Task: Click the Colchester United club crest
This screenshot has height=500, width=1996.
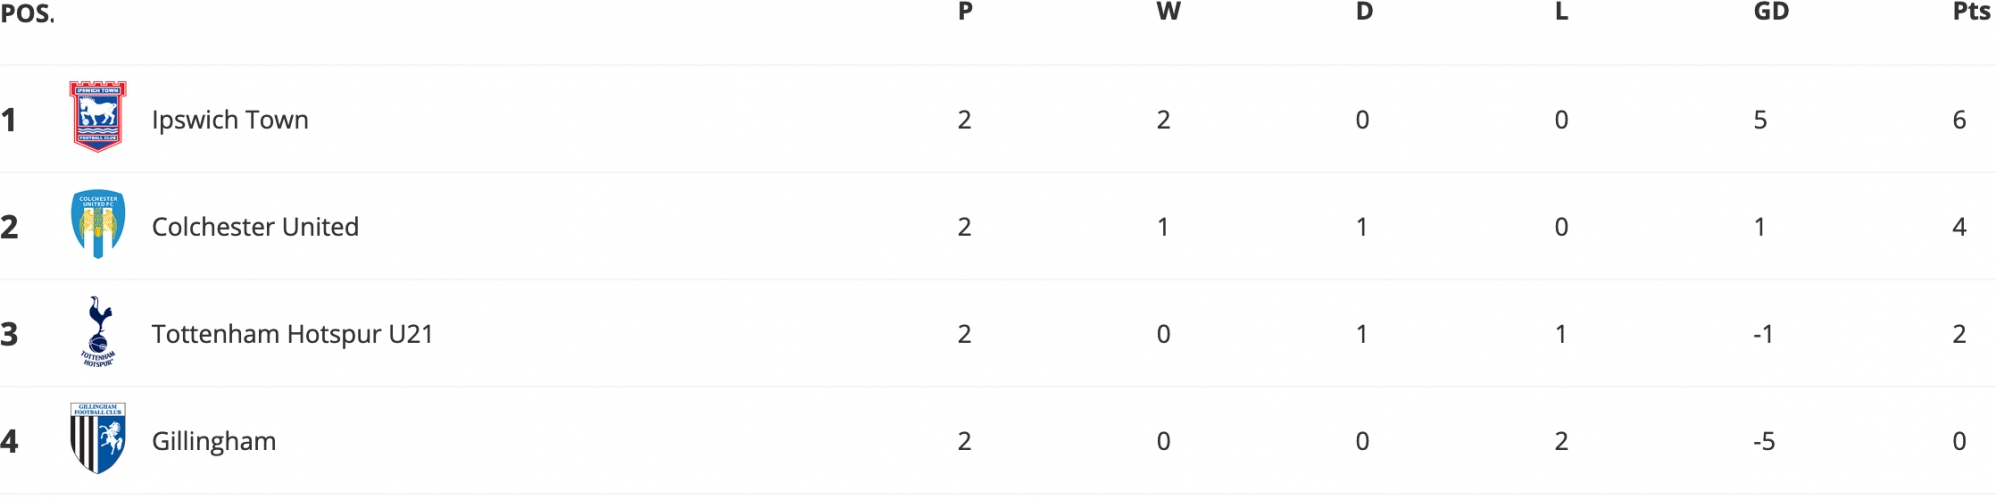Action: (x=98, y=224)
